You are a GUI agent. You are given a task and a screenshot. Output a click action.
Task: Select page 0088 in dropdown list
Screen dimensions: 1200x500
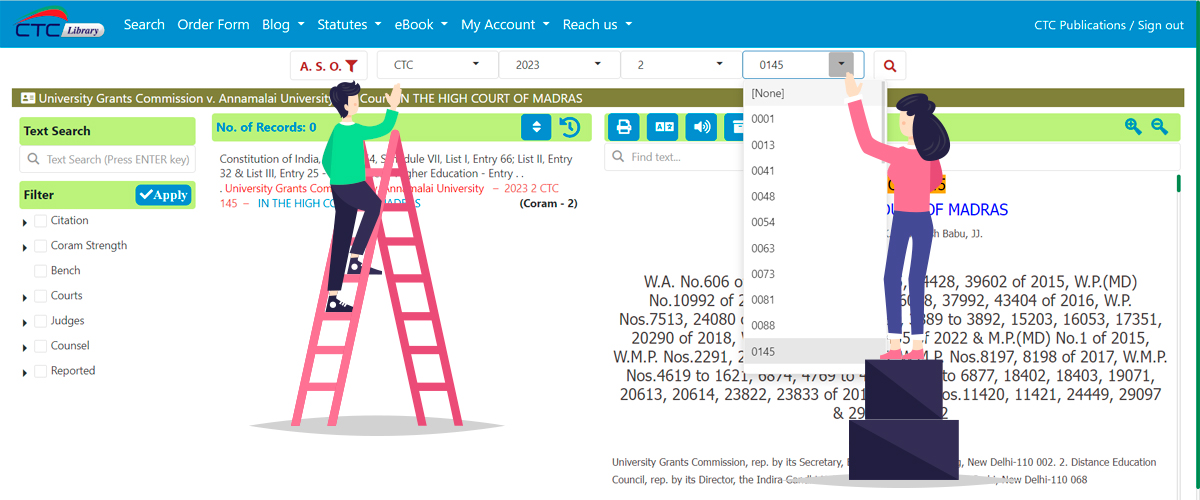click(x=814, y=326)
